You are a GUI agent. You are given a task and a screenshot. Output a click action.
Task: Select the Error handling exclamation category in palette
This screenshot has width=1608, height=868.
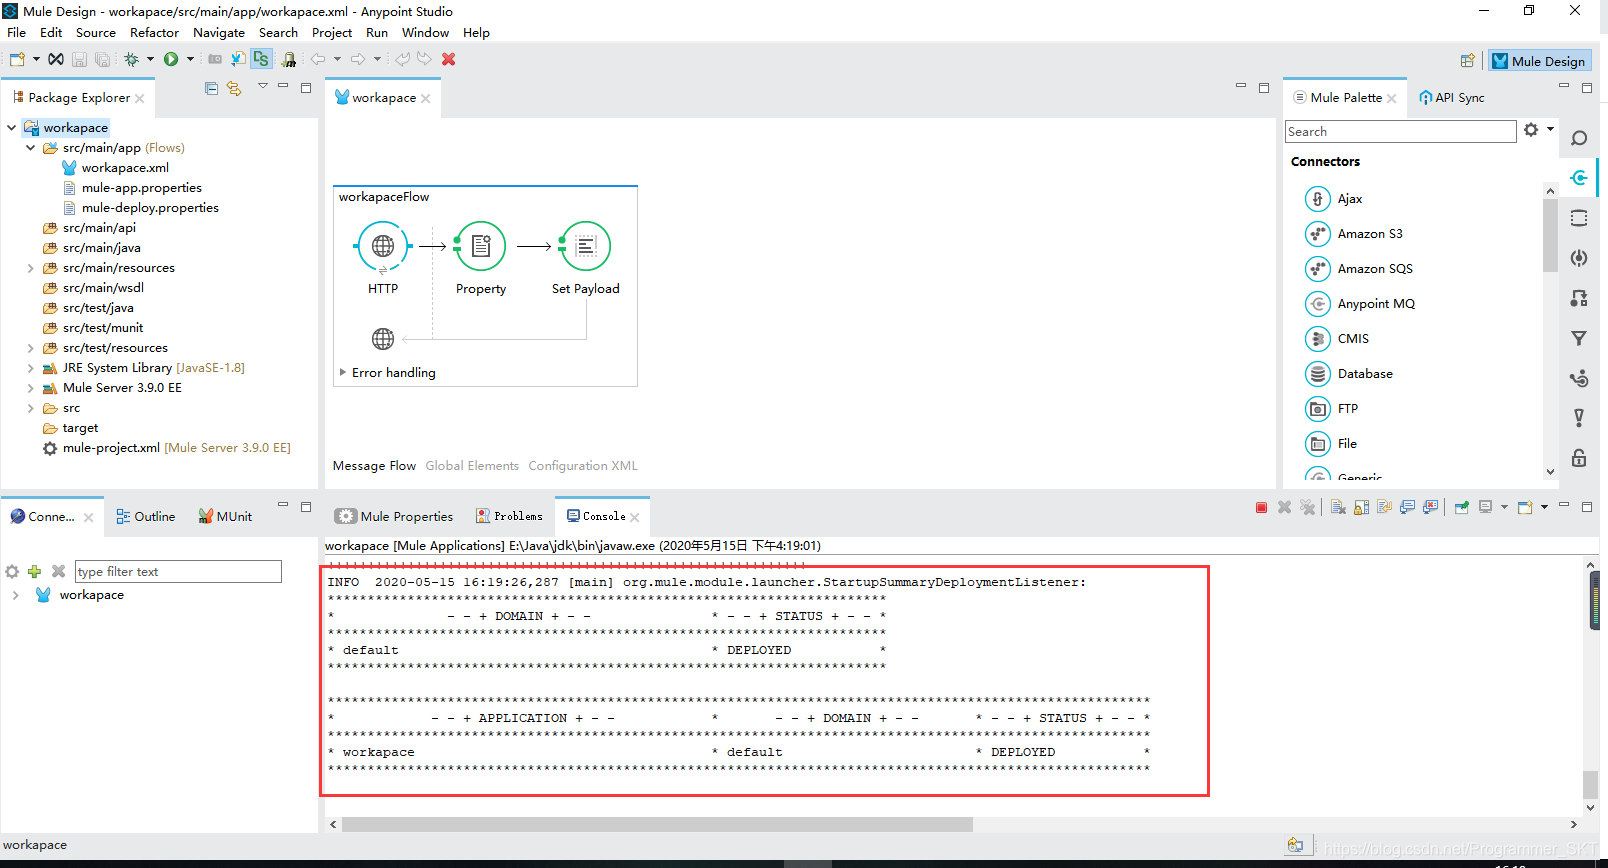[1579, 418]
